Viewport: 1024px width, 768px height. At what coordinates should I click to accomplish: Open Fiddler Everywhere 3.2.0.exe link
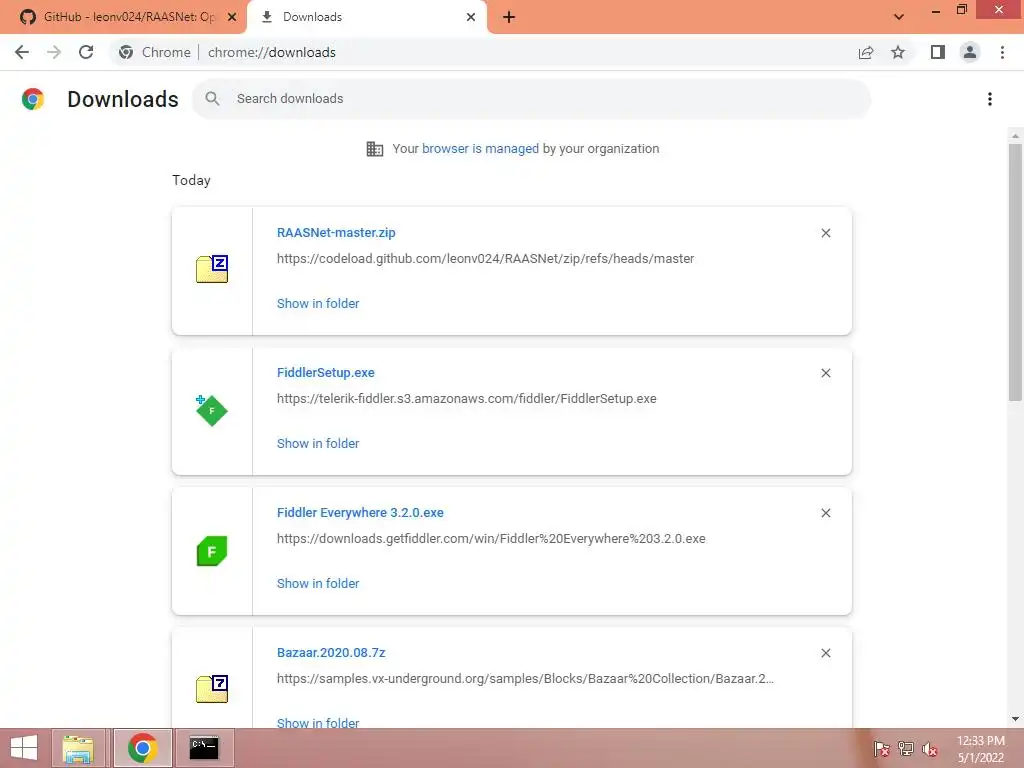[x=360, y=513]
